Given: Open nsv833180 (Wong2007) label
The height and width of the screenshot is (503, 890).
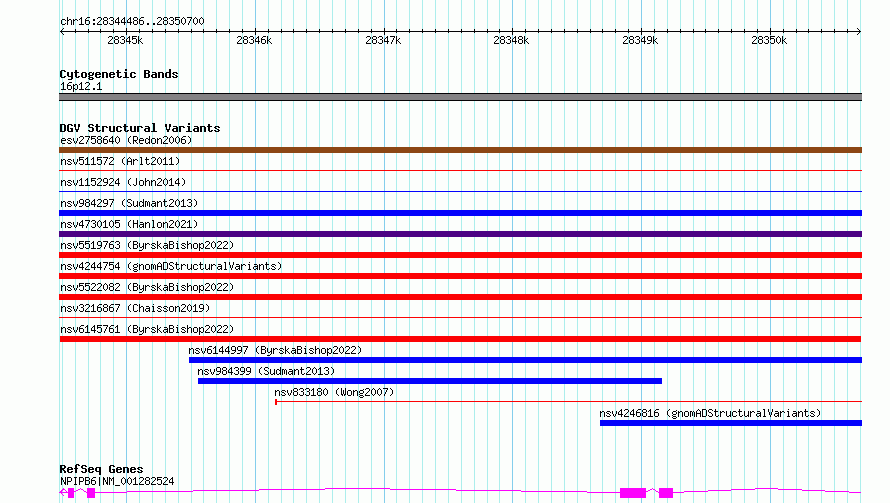Looking at the screenshot, I should 334,392.
